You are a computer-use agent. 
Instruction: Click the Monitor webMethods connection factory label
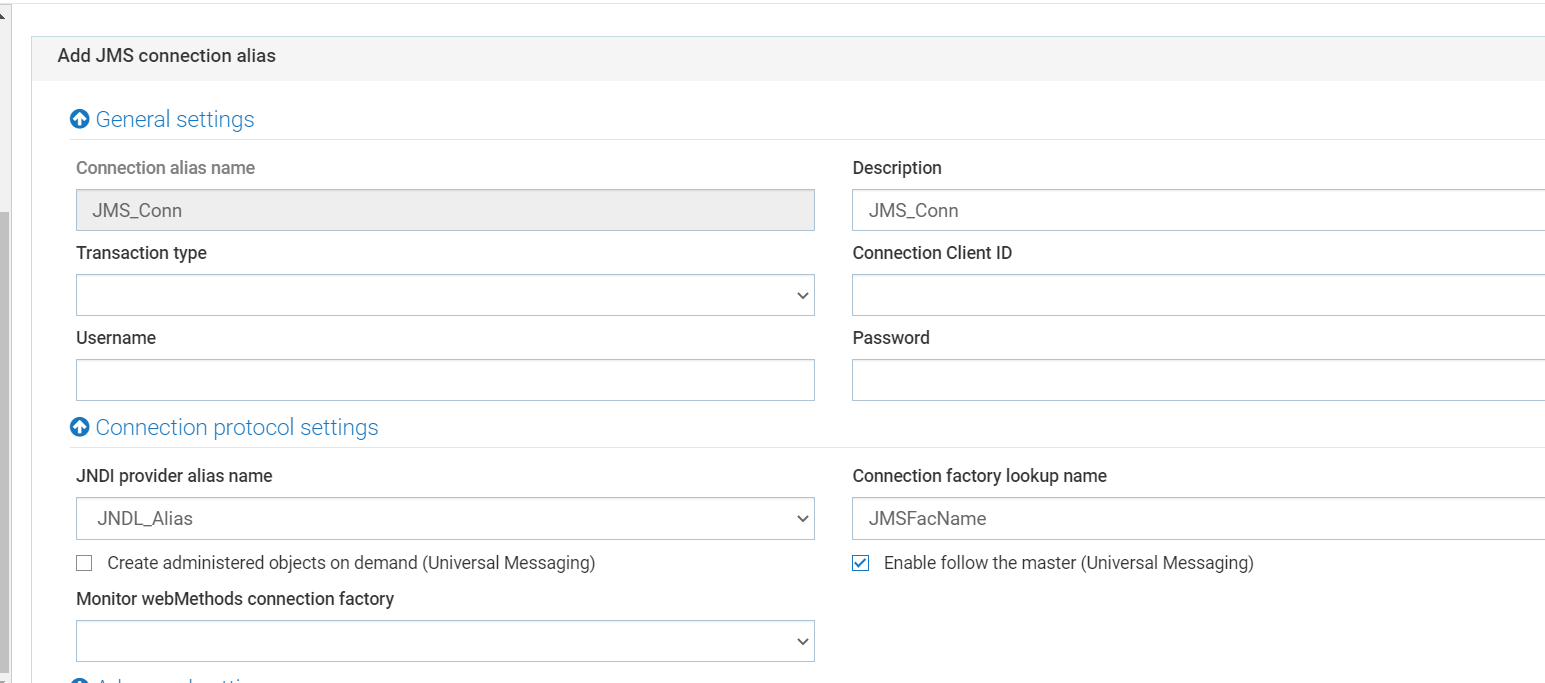pos(235,599)
